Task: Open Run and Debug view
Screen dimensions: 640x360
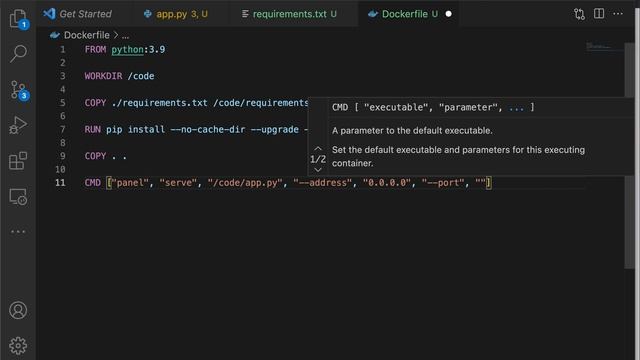Action: [x=18, y=125]
